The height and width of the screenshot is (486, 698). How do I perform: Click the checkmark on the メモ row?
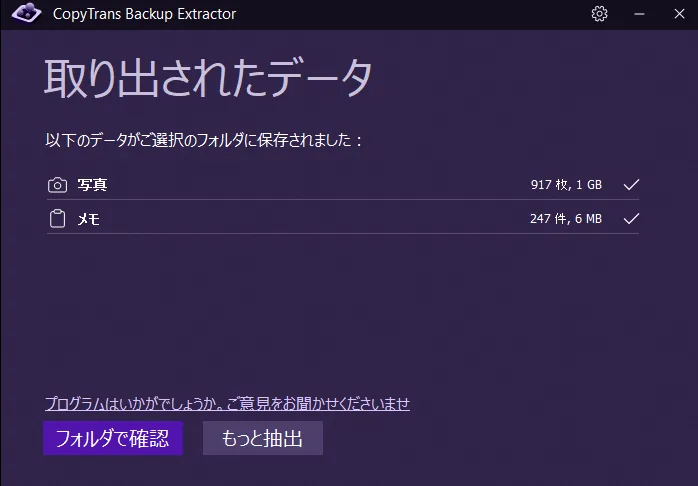point(631,219)
